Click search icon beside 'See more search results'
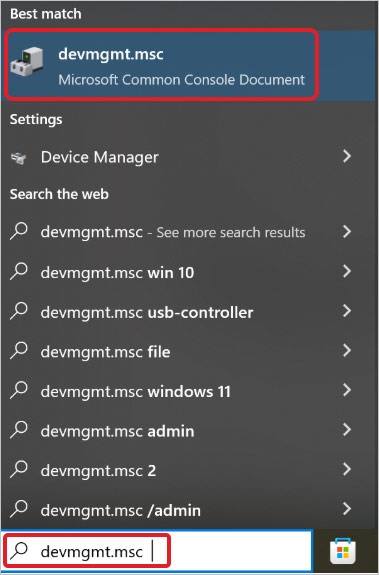Screen dimensions: 379x575 [19, 232]
